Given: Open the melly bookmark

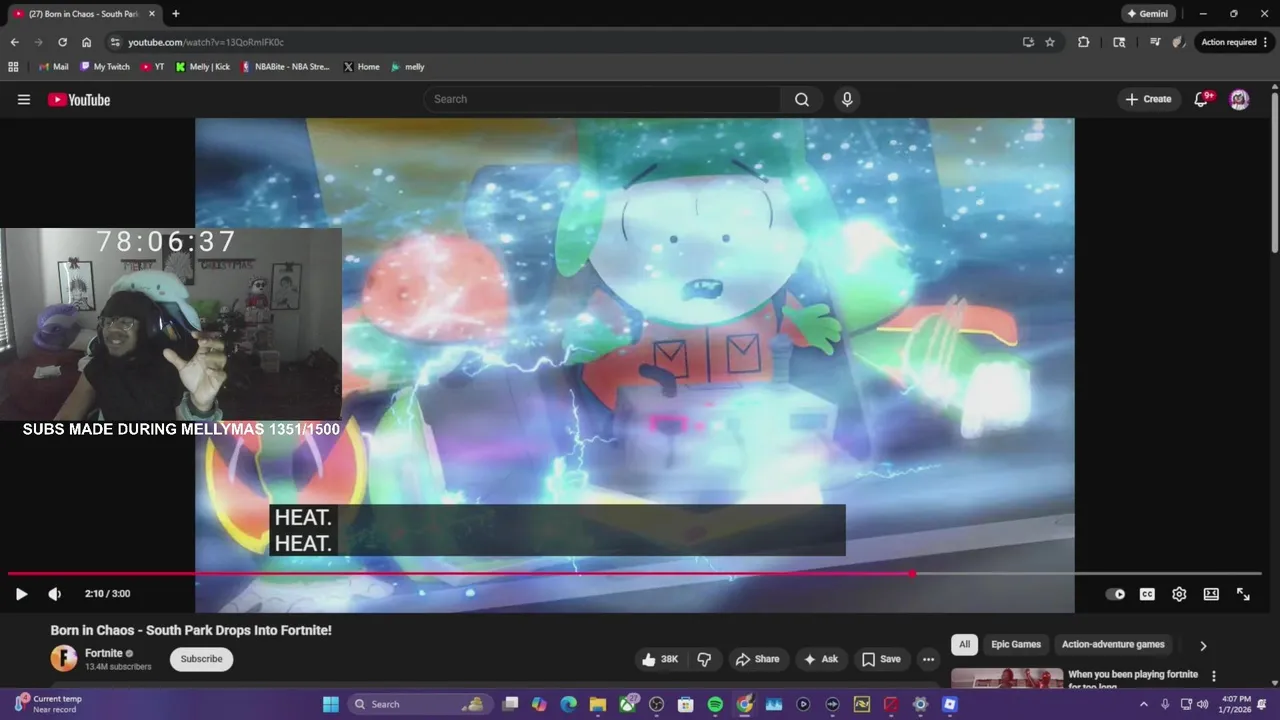Looking at the screenshot, I should tap(408, 67).
